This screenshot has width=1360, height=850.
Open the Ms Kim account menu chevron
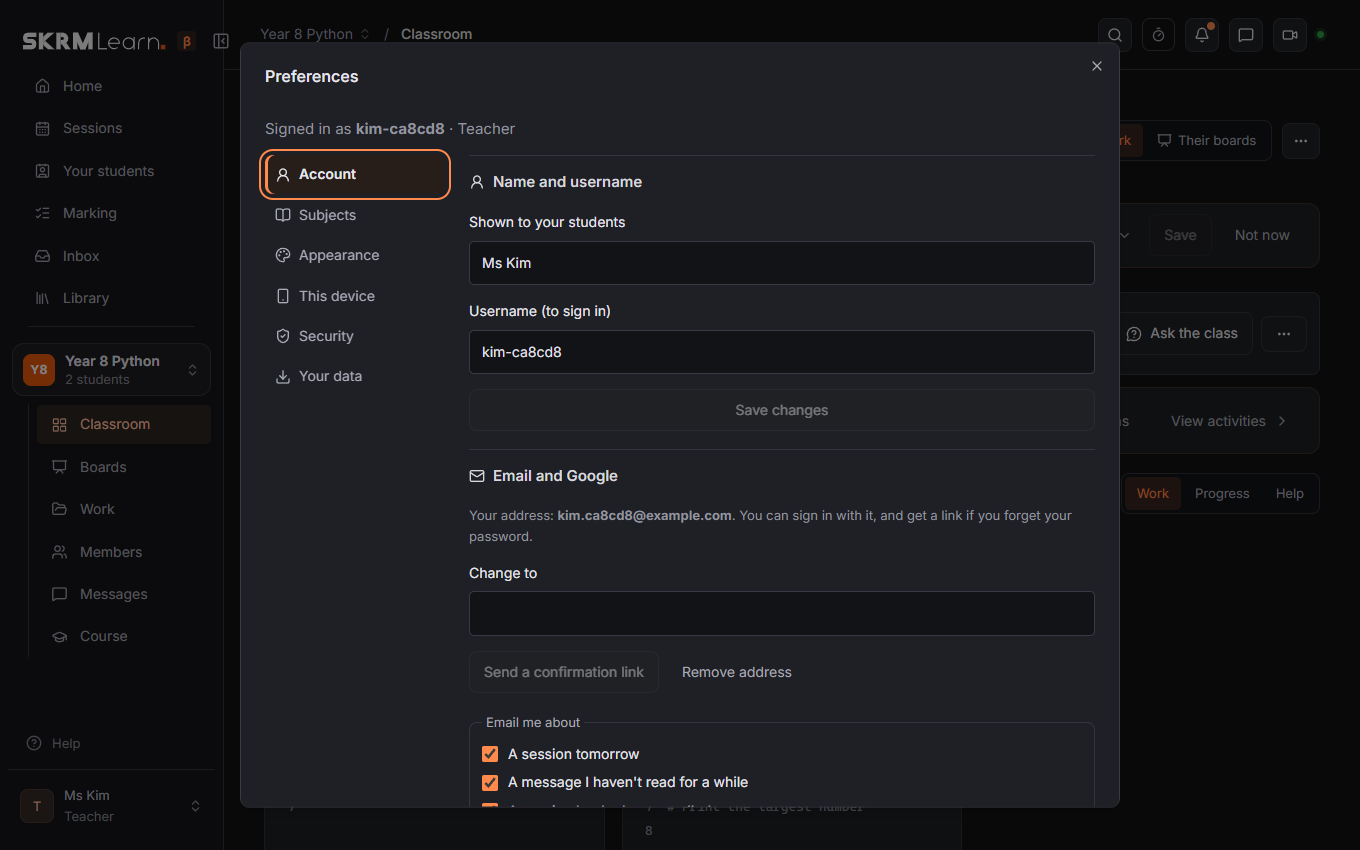195,806
